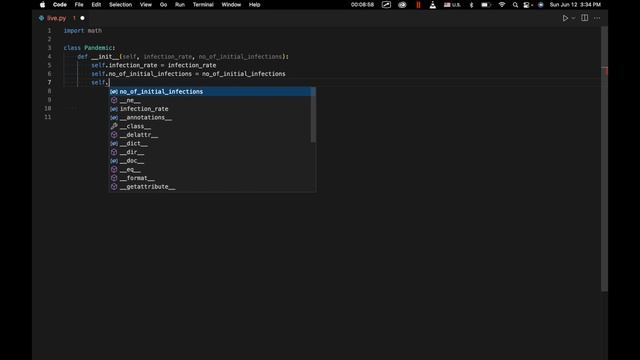Open the Selection menu

120,5
